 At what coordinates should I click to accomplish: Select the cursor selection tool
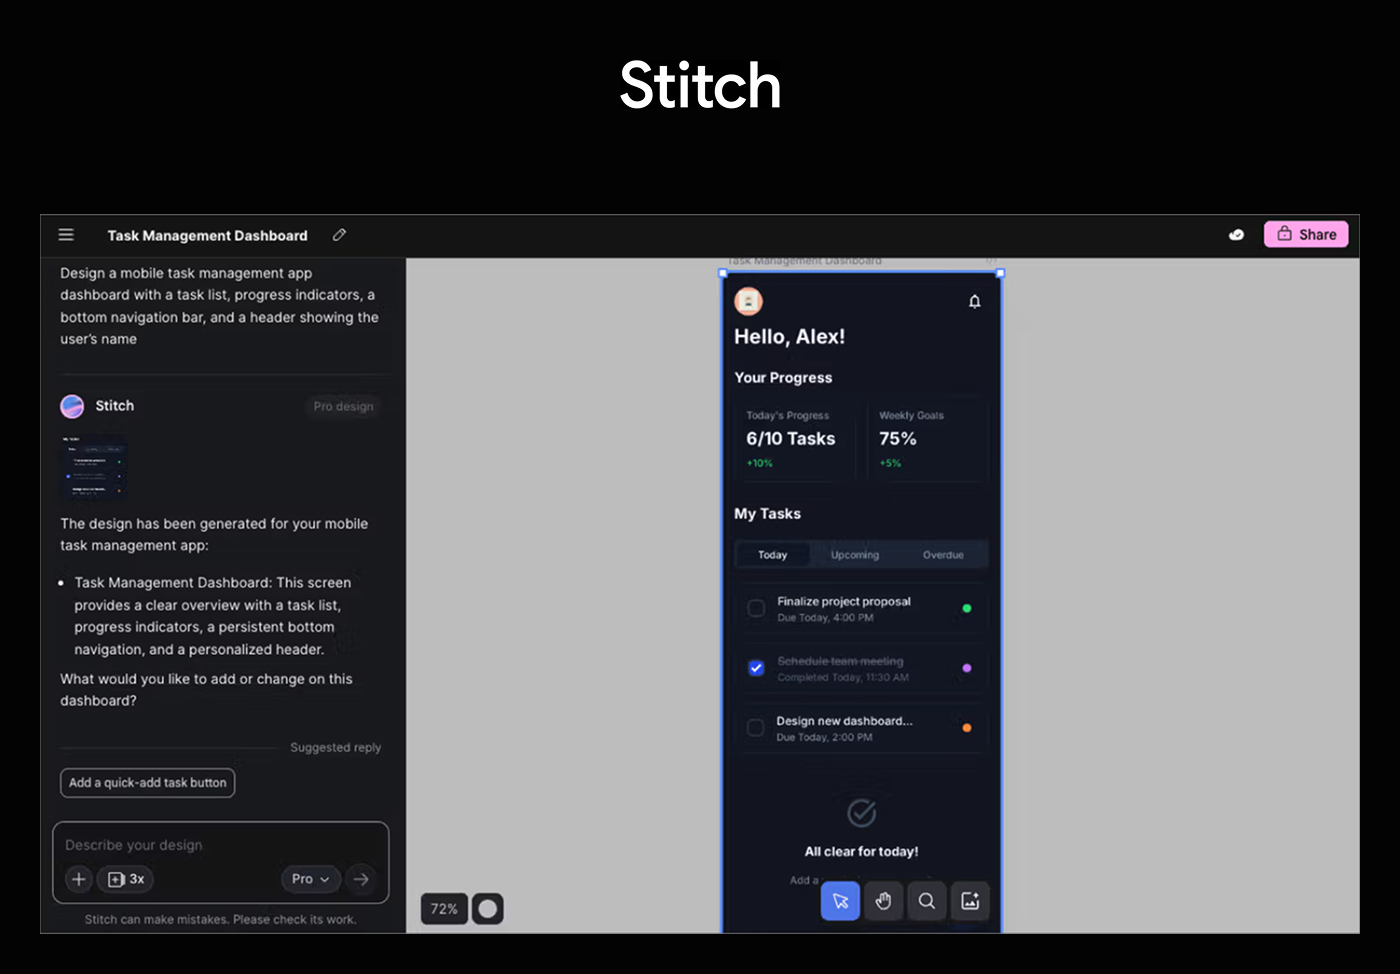[840, 901]
